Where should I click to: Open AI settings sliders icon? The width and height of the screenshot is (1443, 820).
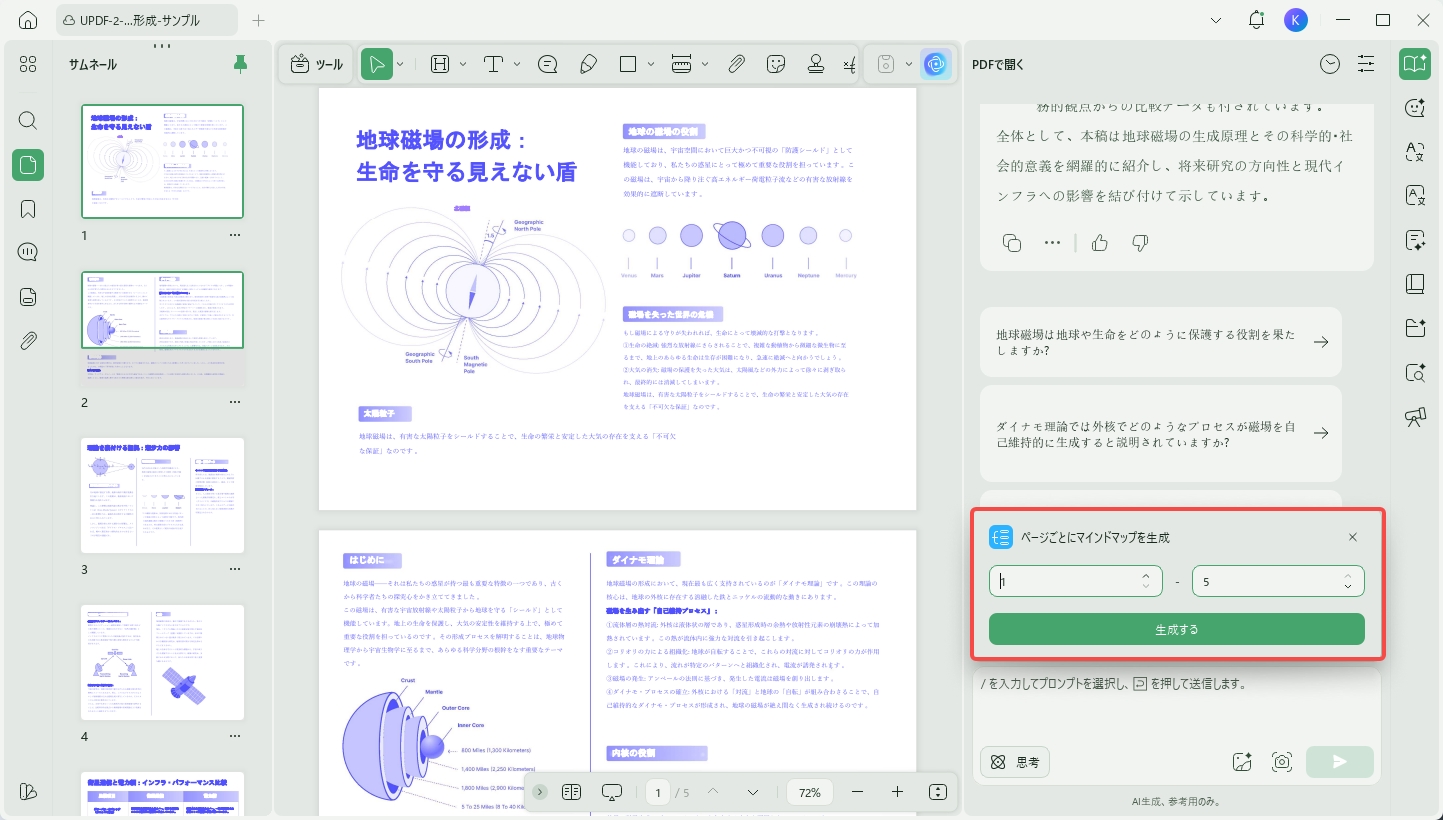click(1366, 64)
